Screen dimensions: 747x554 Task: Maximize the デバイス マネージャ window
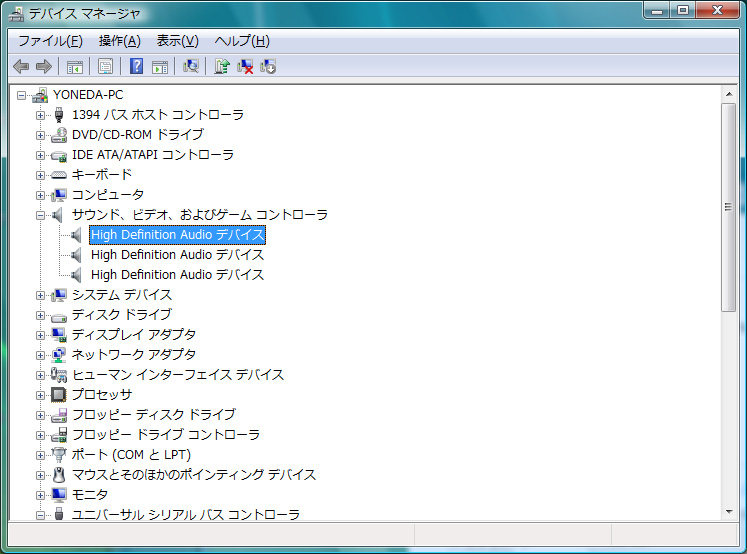[x=683, y=10]
